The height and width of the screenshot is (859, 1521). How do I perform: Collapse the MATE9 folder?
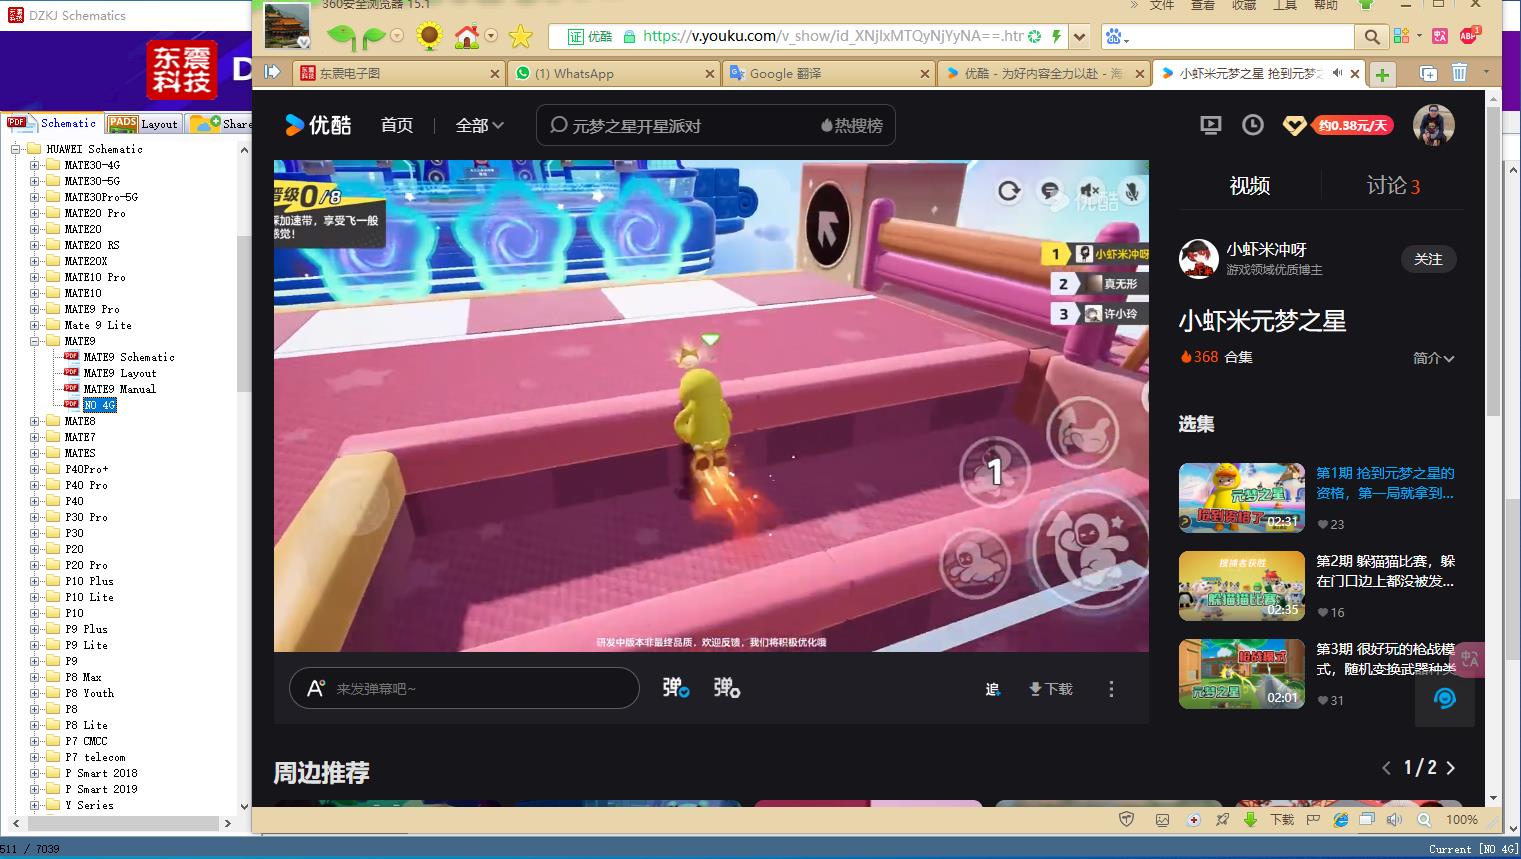click(34, 341)
